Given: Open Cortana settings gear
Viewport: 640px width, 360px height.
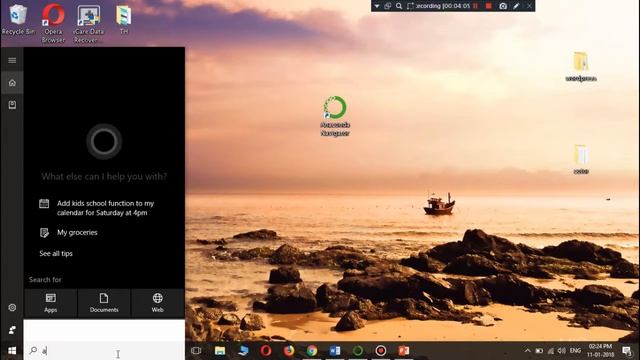Looking at the screenshot, I should [12, 307].
